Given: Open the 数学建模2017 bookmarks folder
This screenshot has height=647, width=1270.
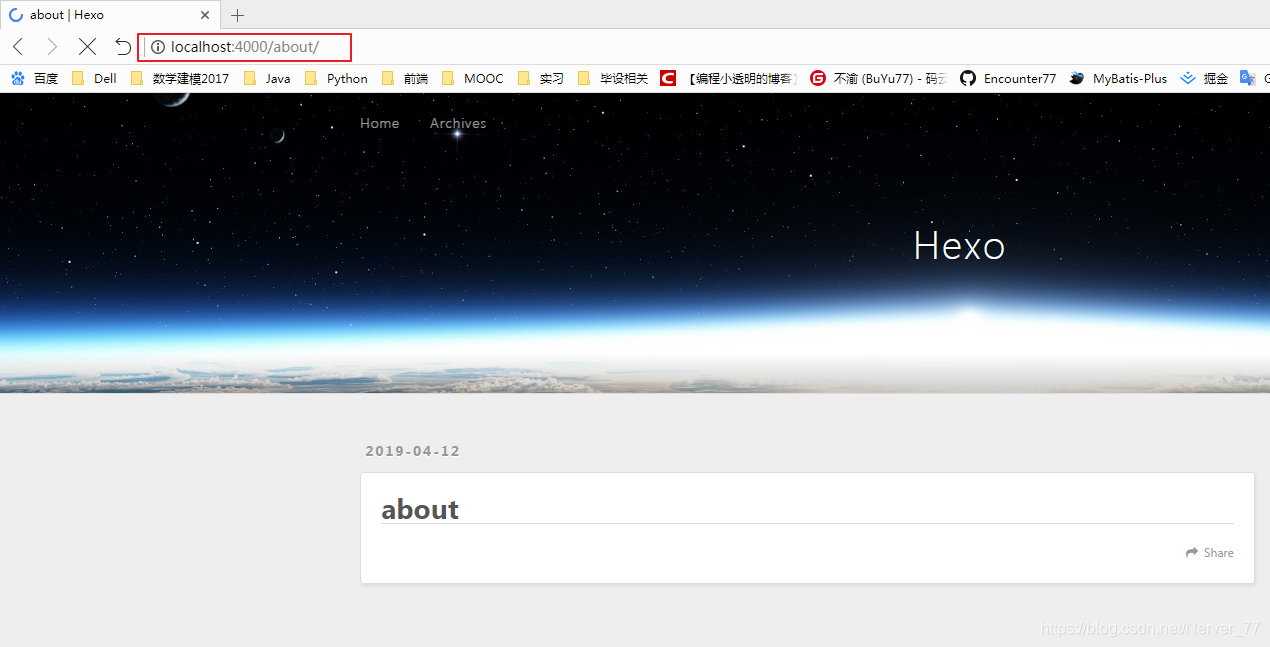Looking at the screenshot, I should point(180,78).
